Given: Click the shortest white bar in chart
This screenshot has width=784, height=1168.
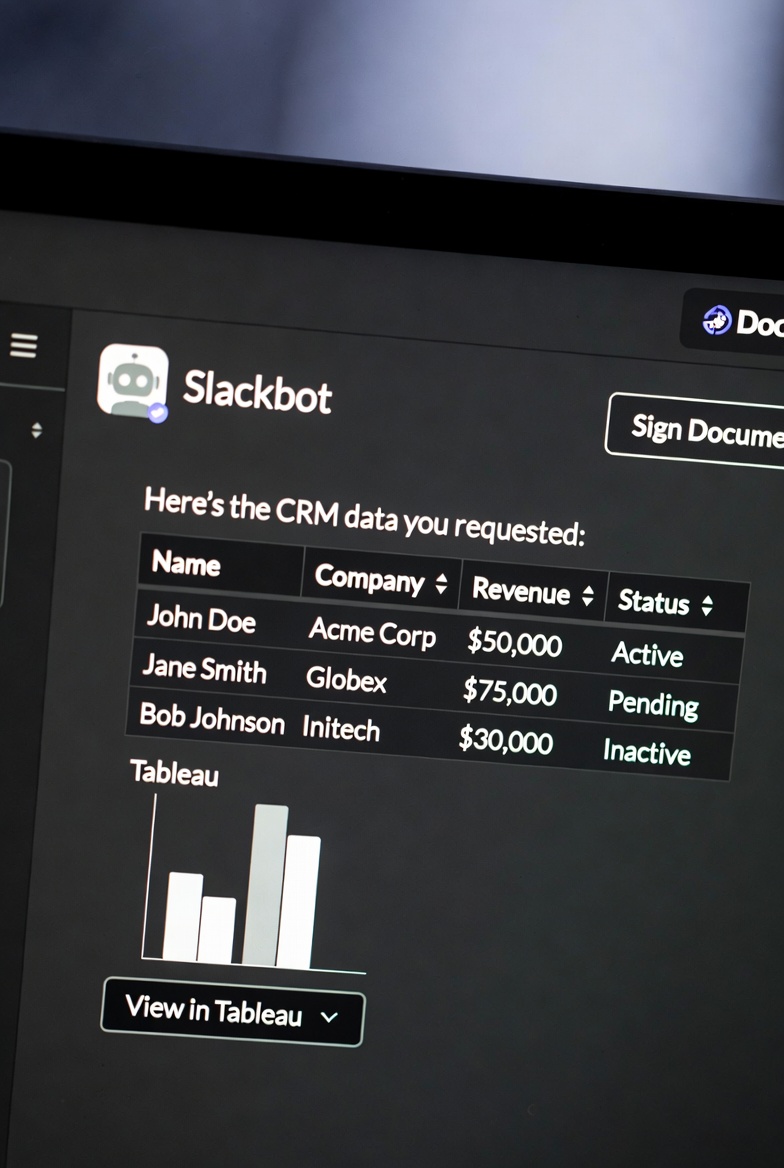Looking at the screenshot, I should tap(217, 930).
